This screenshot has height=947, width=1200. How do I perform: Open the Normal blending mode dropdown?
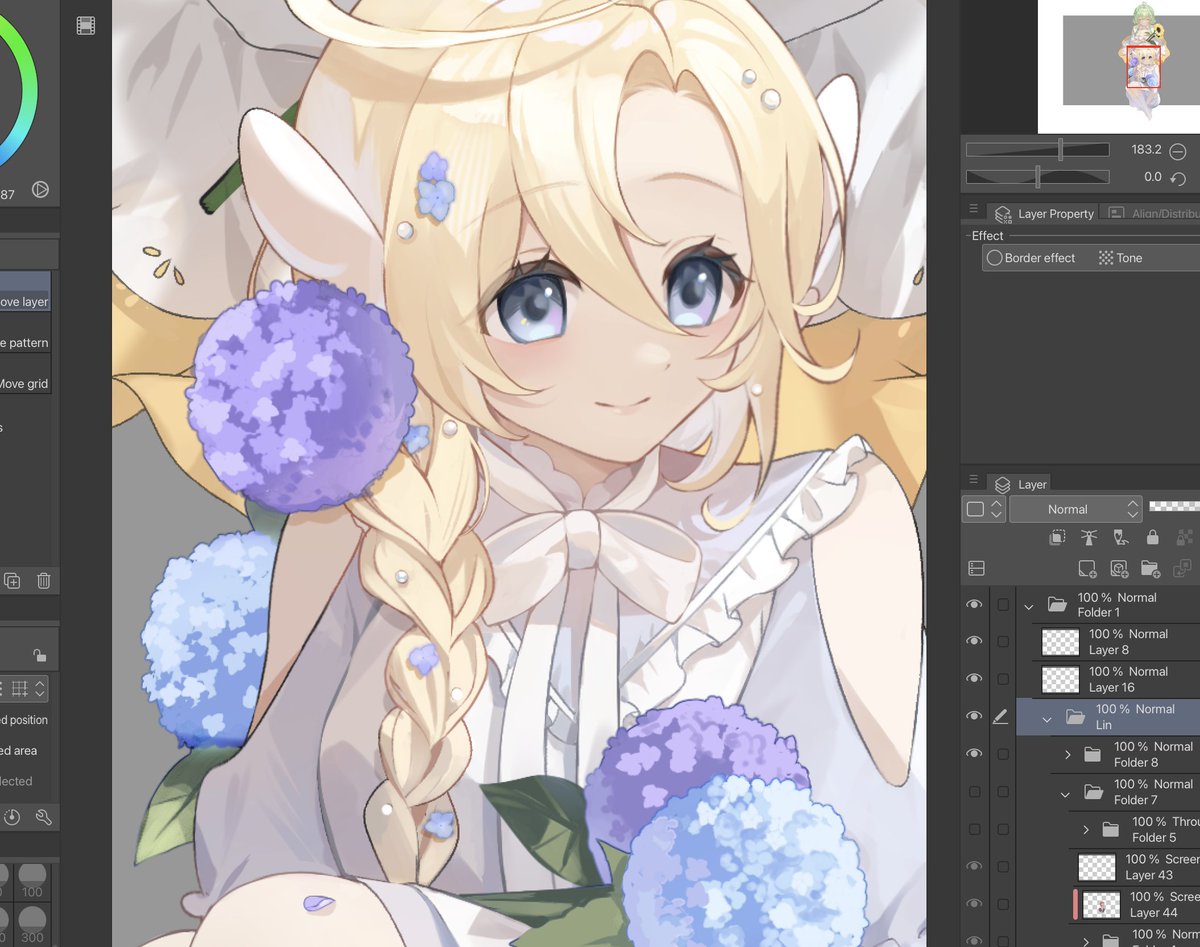coord(1075,509)
